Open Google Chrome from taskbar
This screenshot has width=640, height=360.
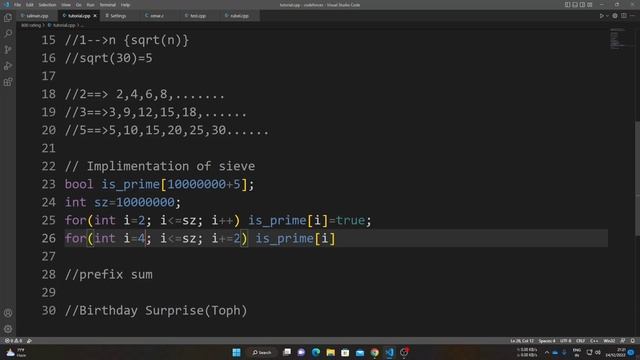[x=375, y=352]
